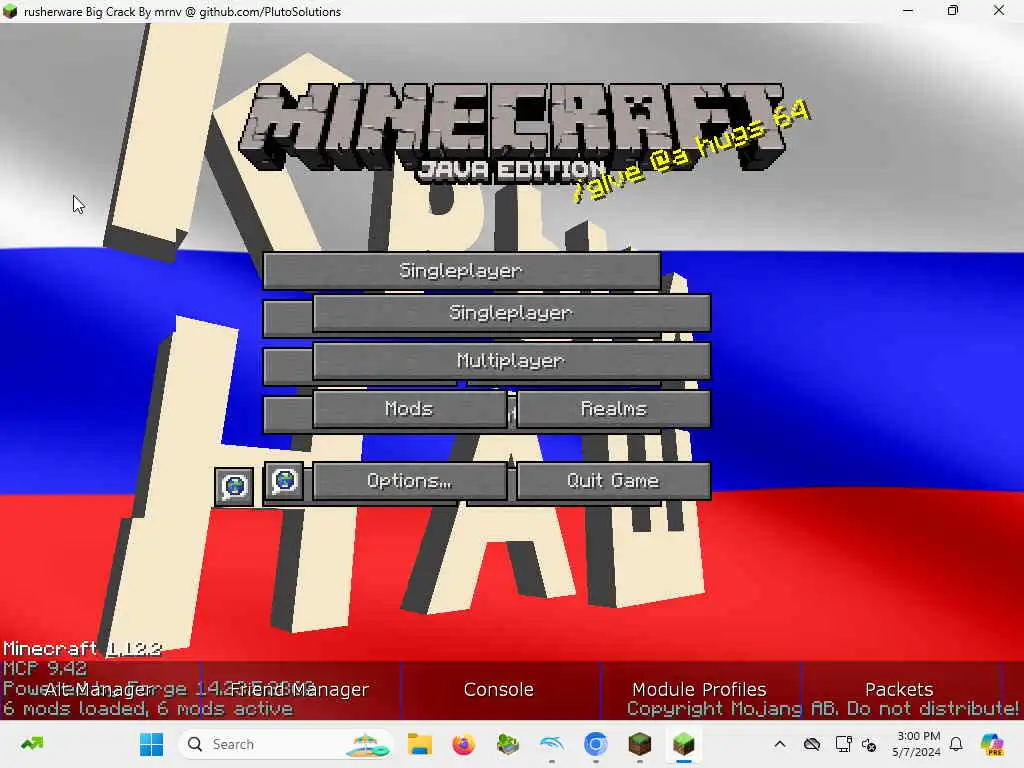The height and width of the screenshot is (768, 1024).
Task: Open the Friend Manager tab
Action: point(300,690)
